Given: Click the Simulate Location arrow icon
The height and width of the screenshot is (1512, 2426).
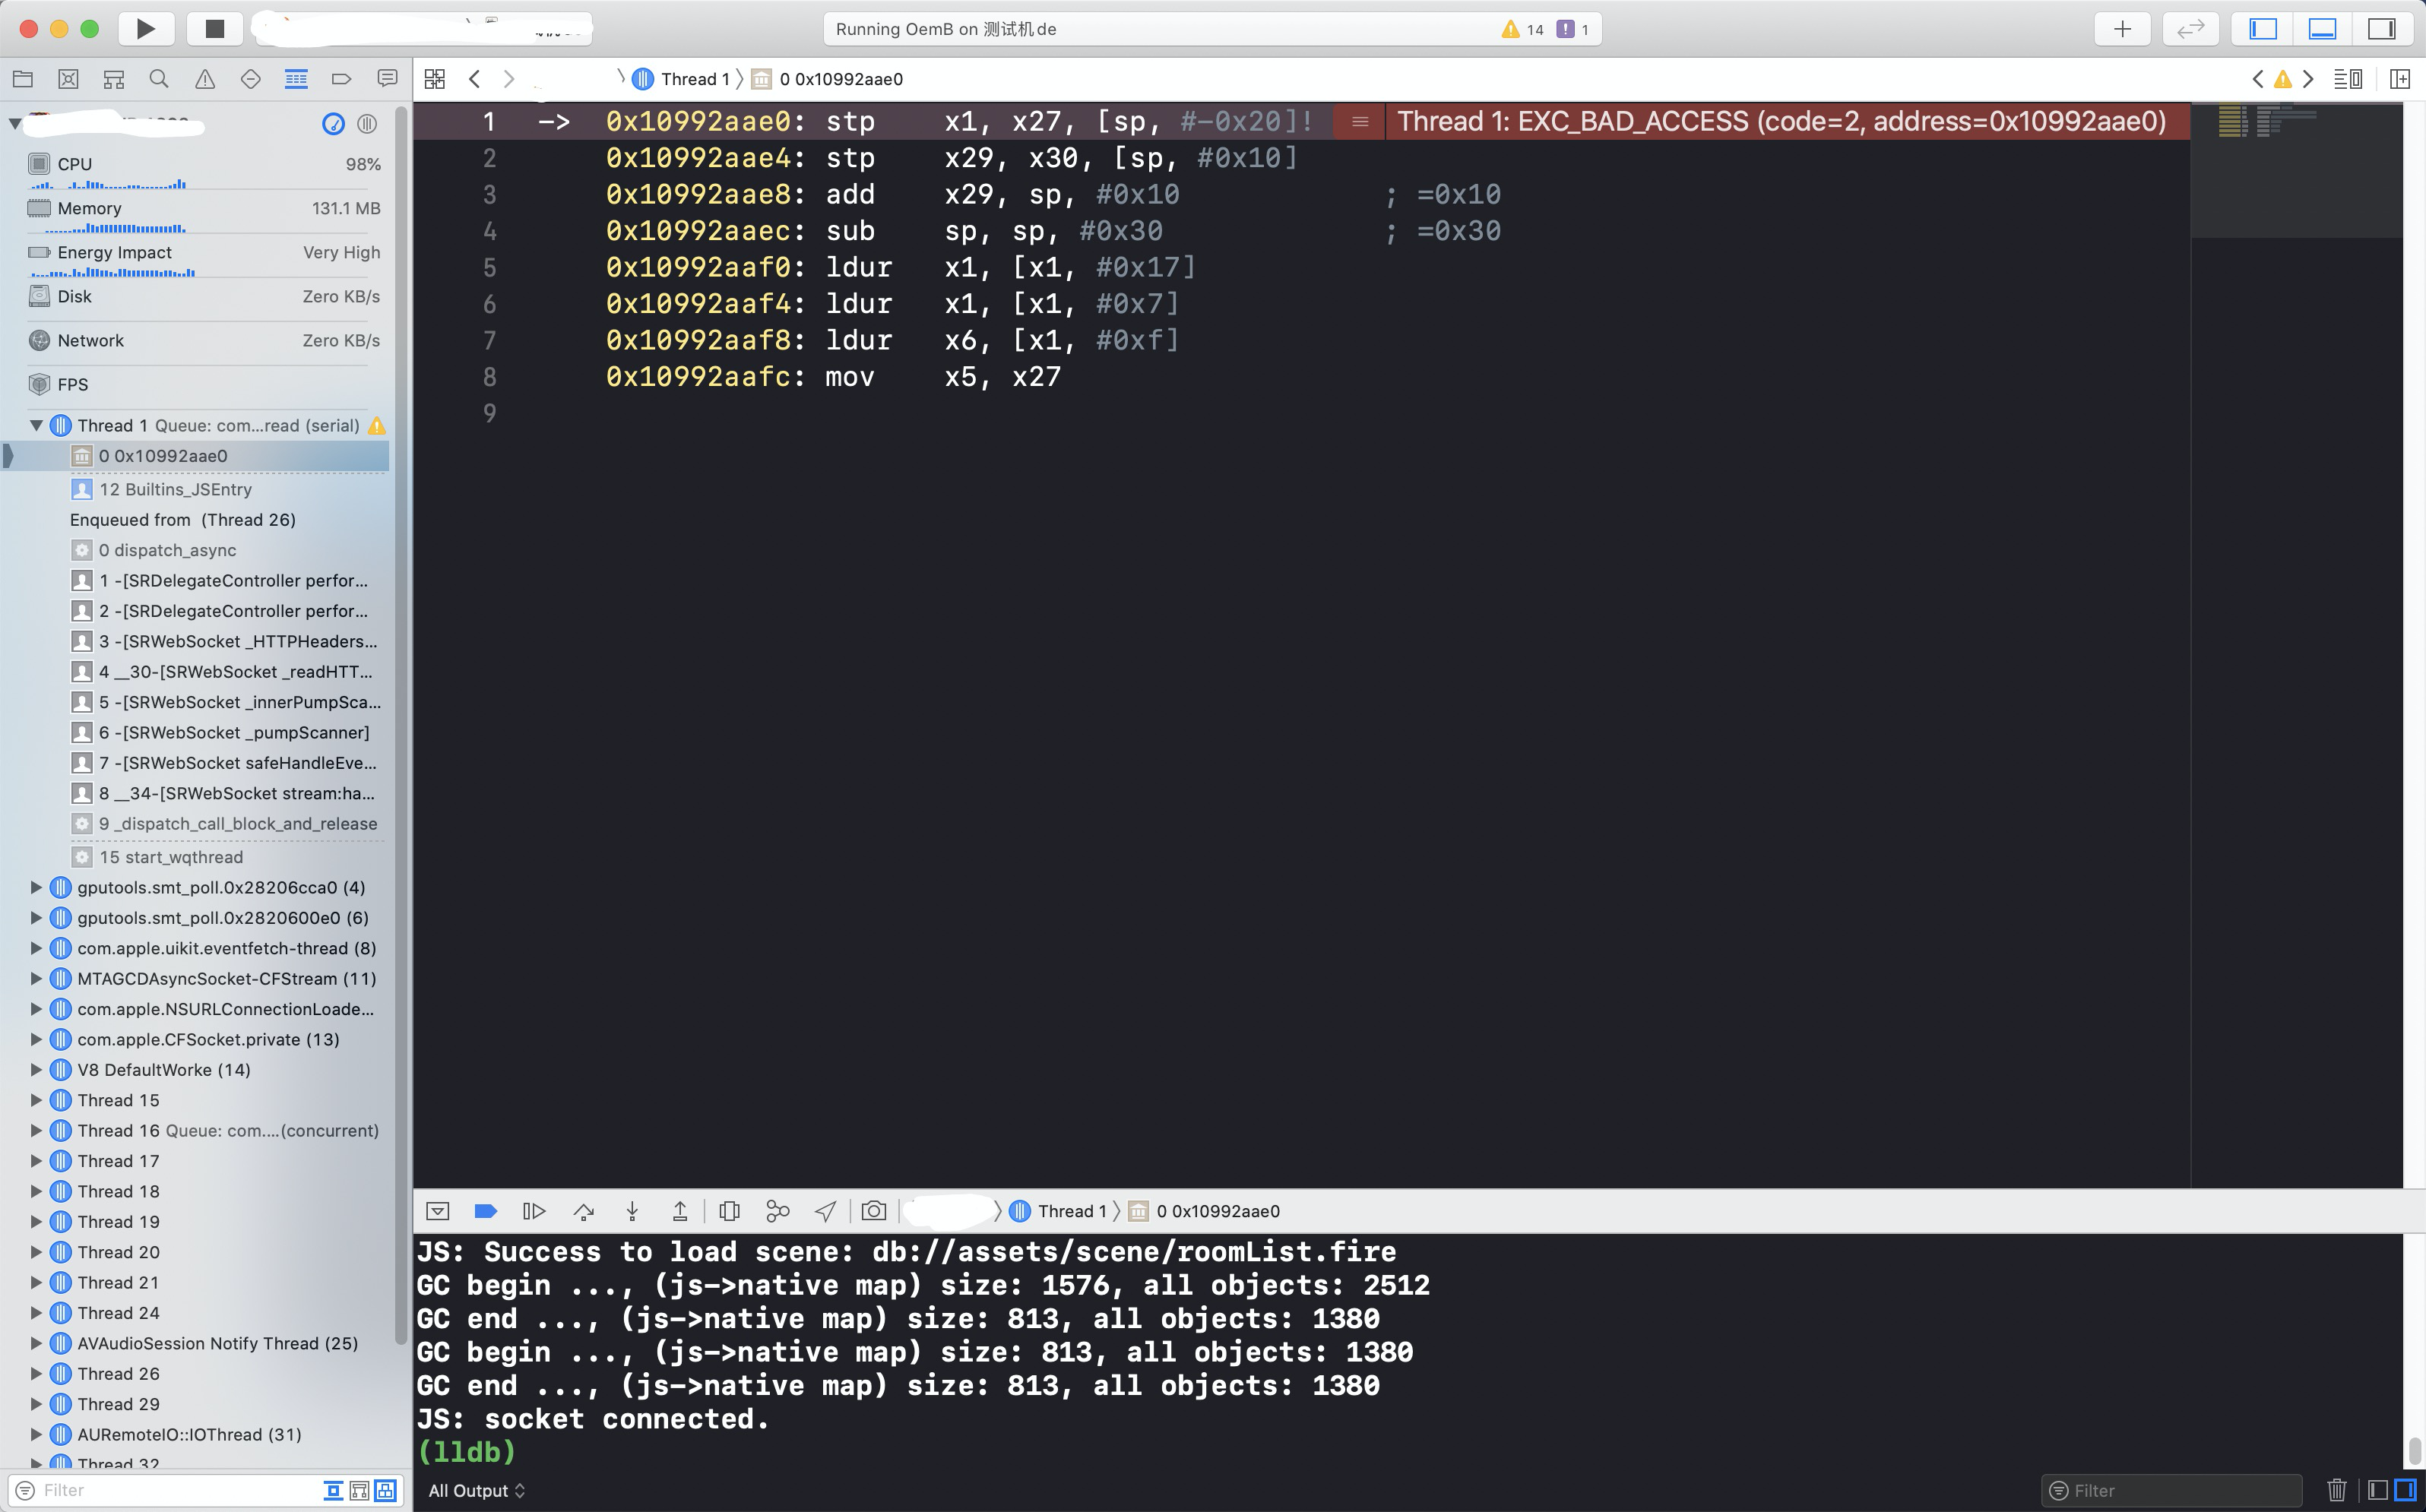Looking at the screenshot, I should [825, 1211].
